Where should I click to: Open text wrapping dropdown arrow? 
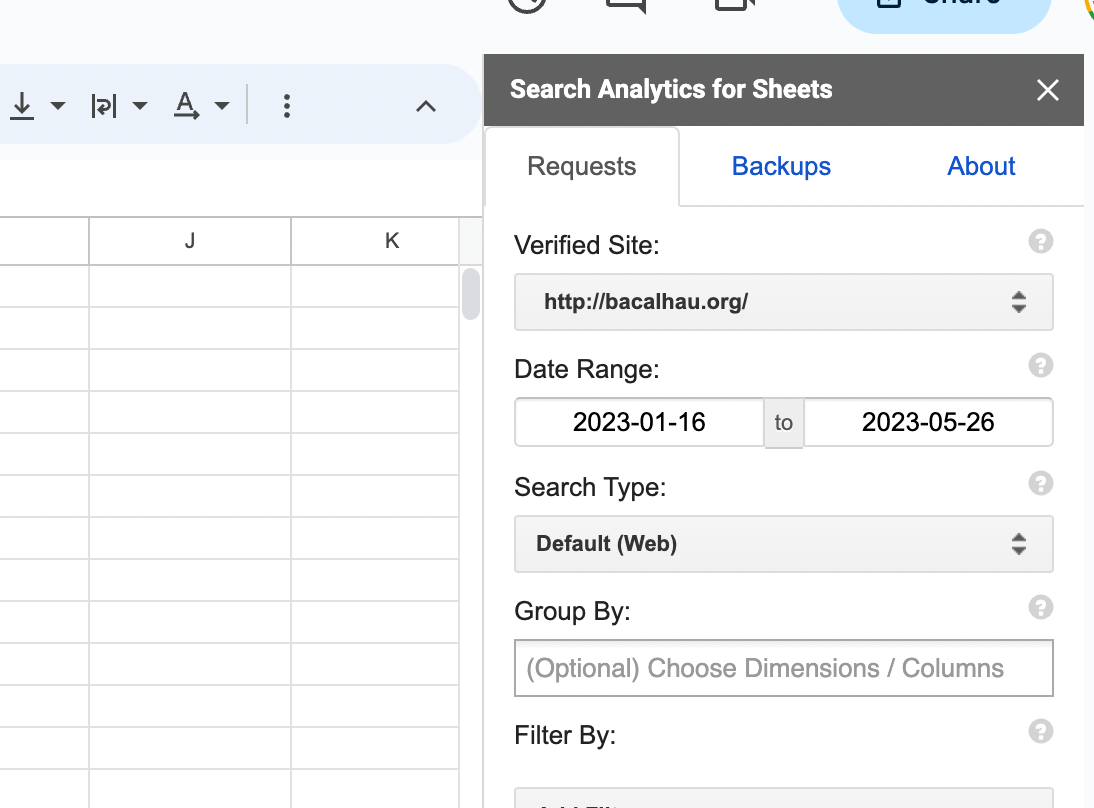[x=140, y=106]
